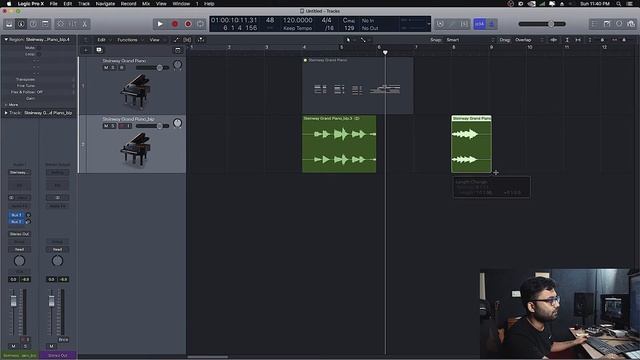Expand the More section in Region inspector
The image size is (640, 360).
(11, 105)
